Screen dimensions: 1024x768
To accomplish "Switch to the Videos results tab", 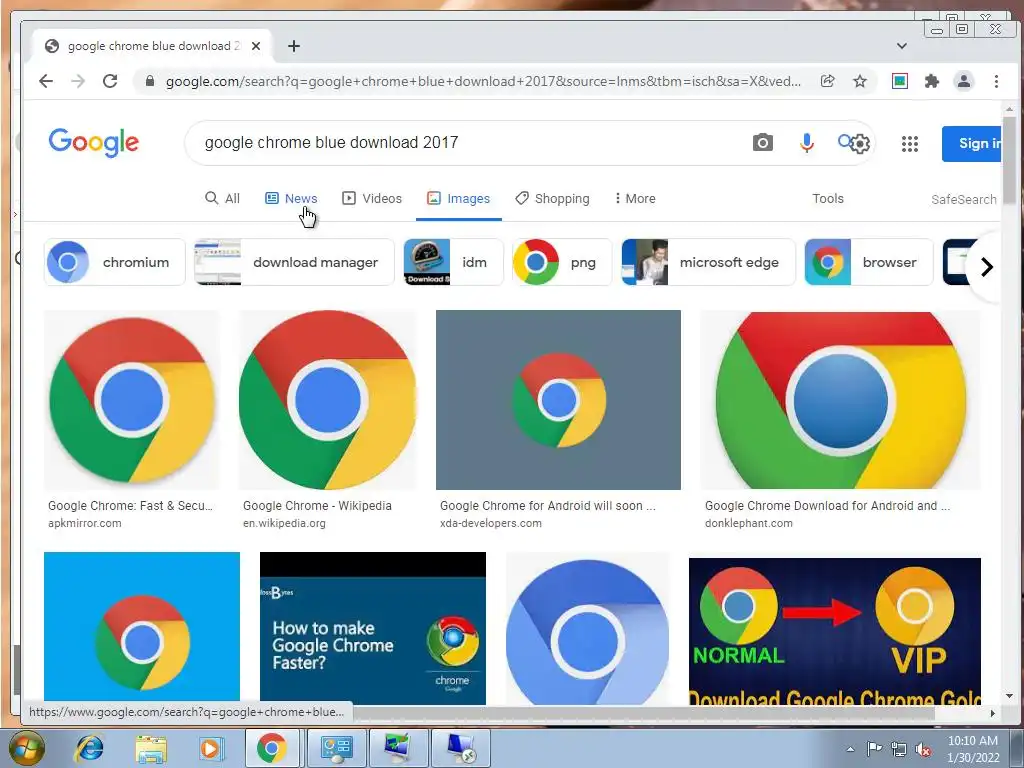I will point(372,199).
